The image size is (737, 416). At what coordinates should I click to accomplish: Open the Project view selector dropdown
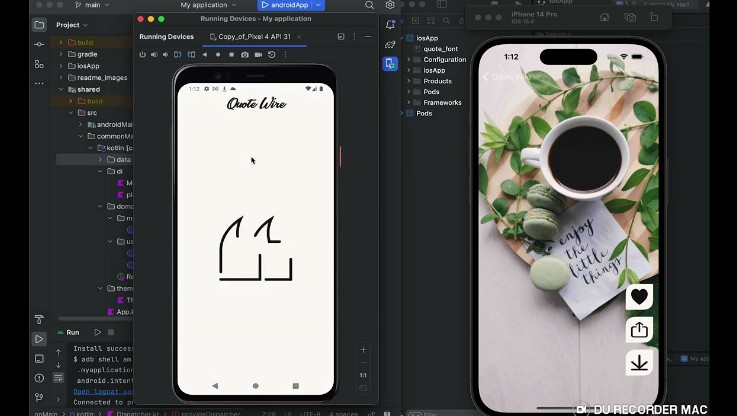coord(72,25)
